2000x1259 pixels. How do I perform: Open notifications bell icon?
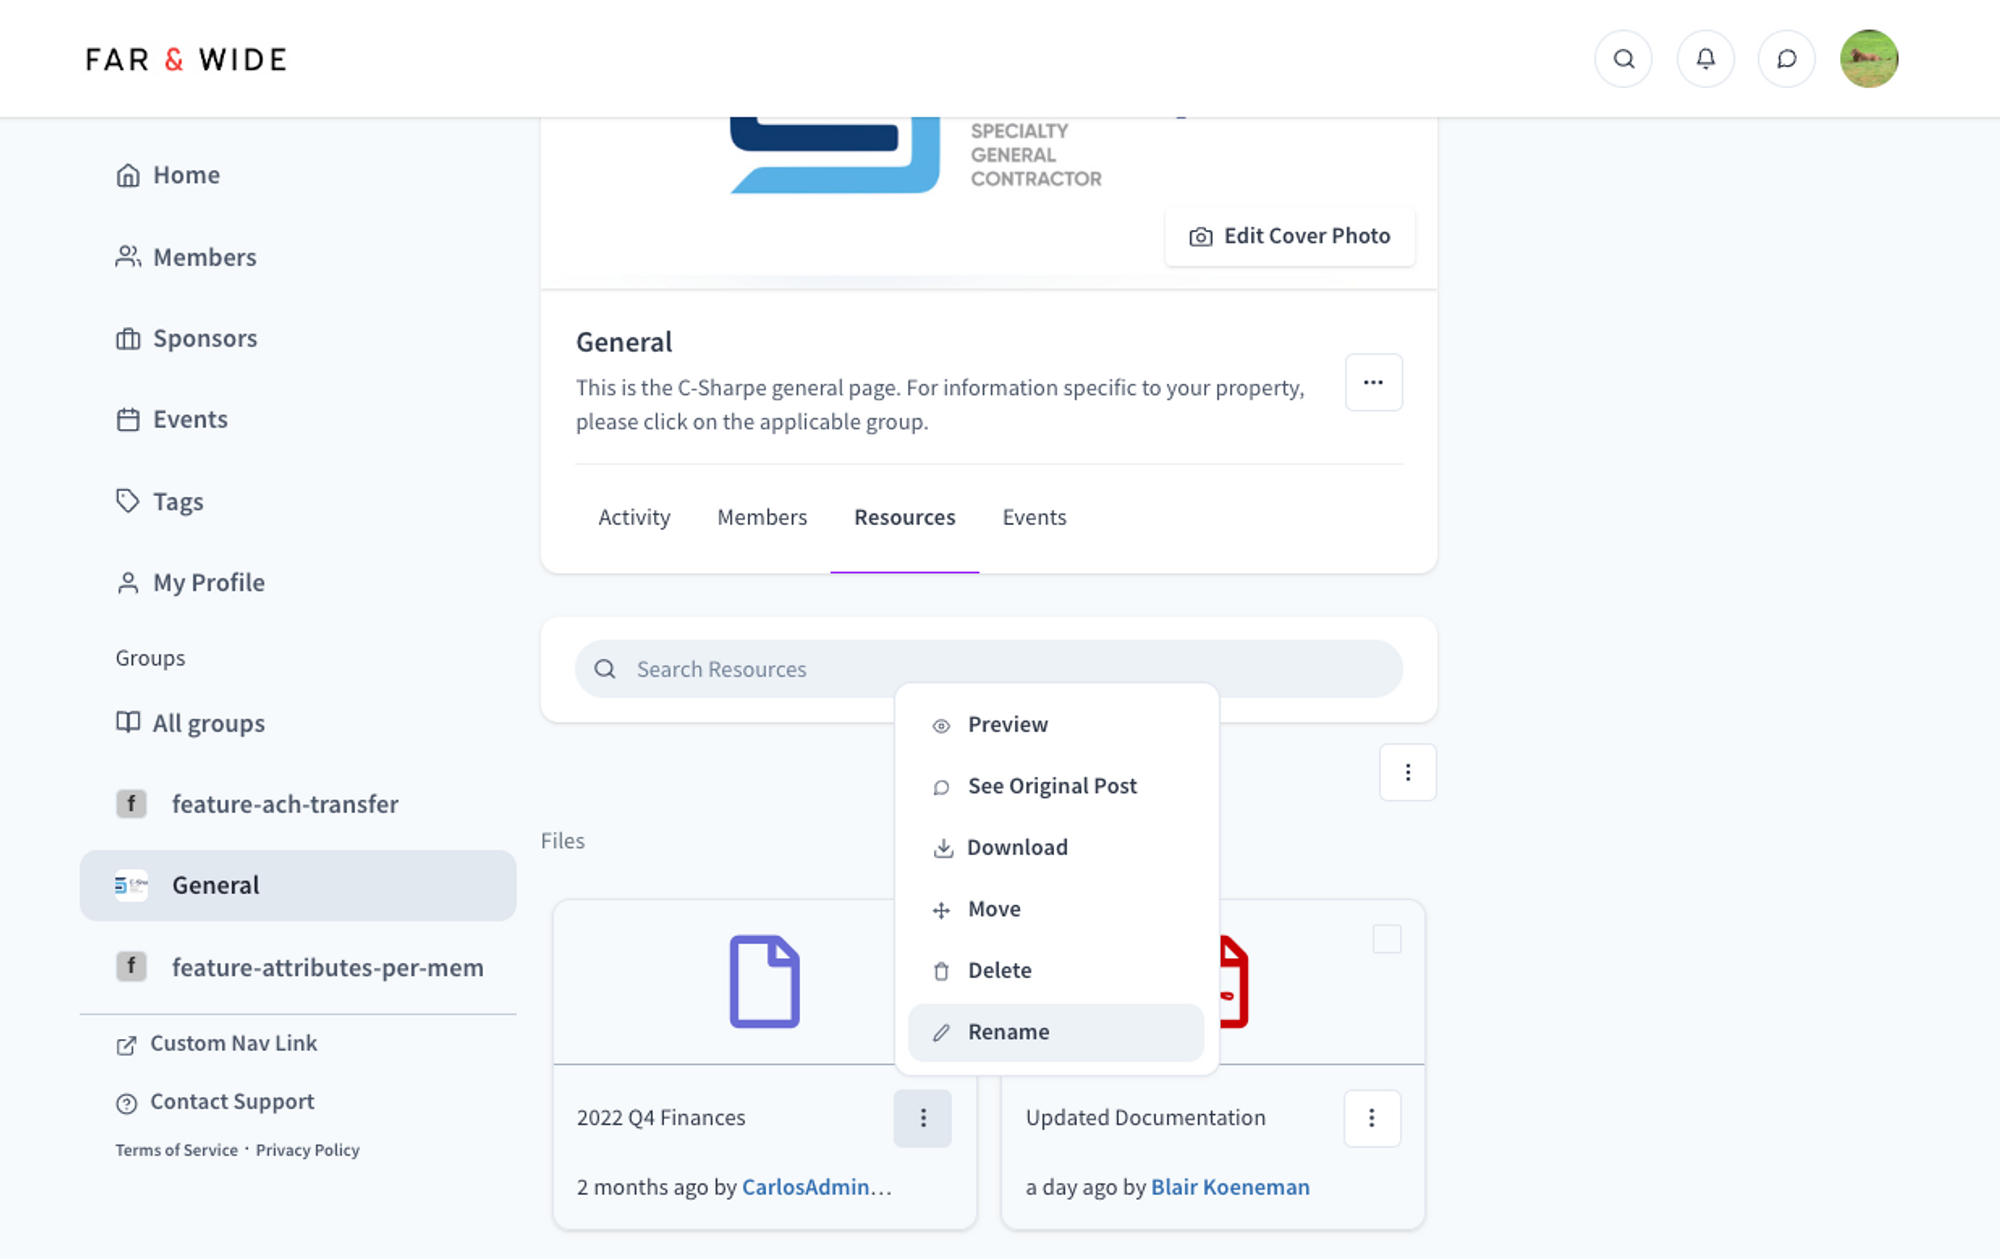tap(1705, 59)
